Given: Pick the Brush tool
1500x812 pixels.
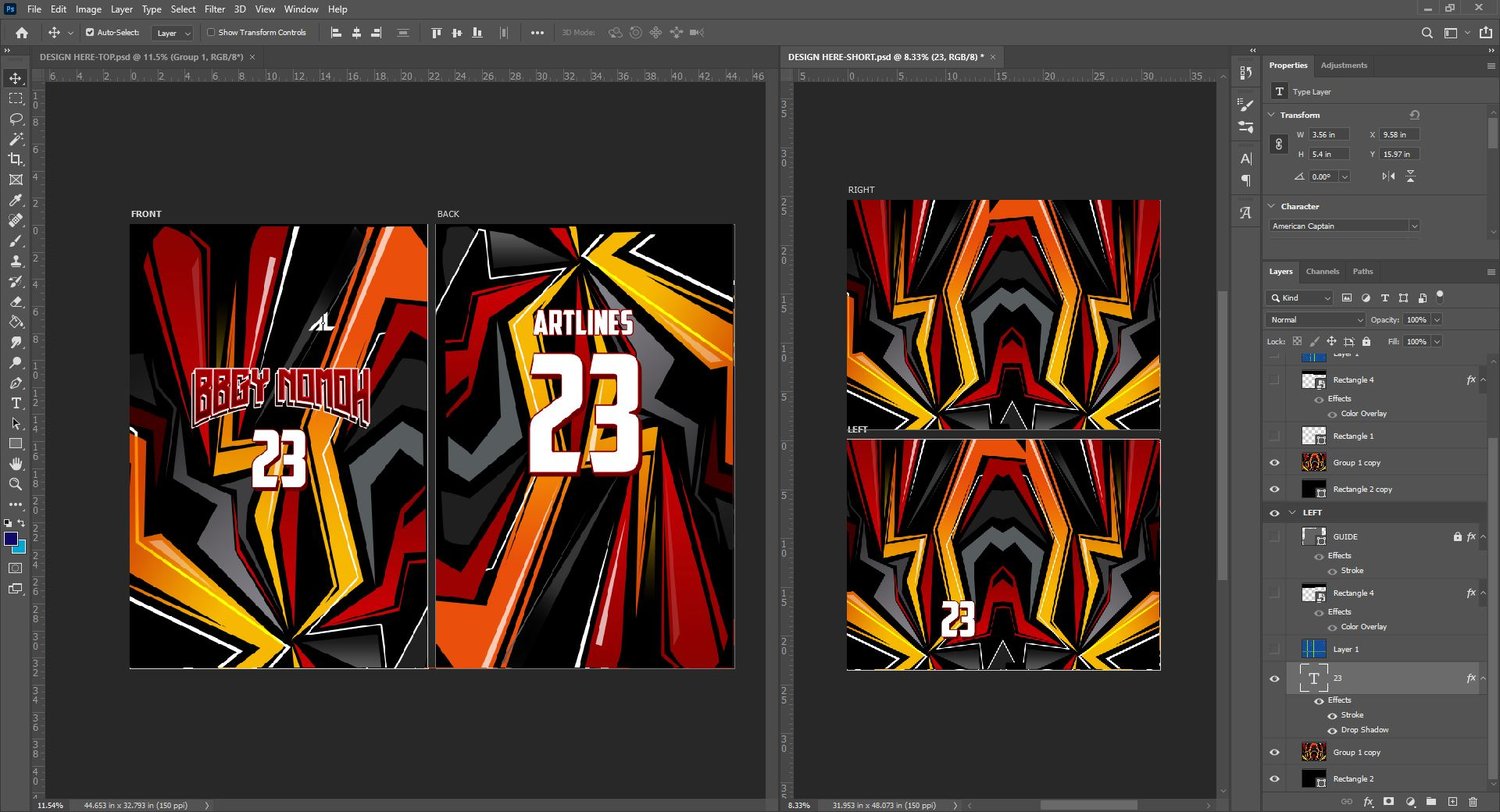Looking at the screenshot, I should coord(15,240).
